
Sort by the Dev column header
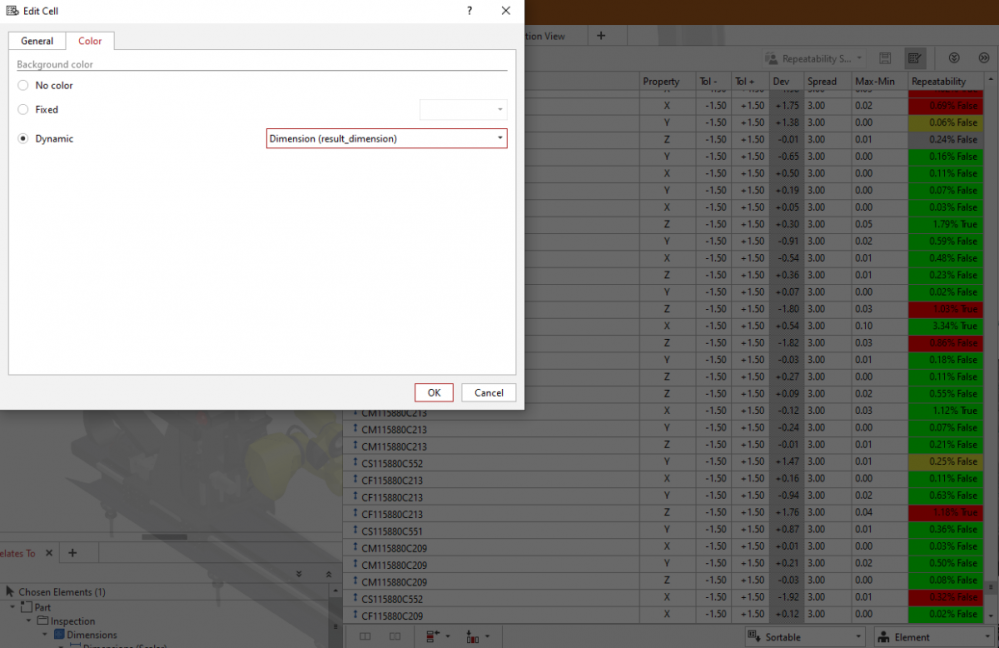click(x=786, y=82)
